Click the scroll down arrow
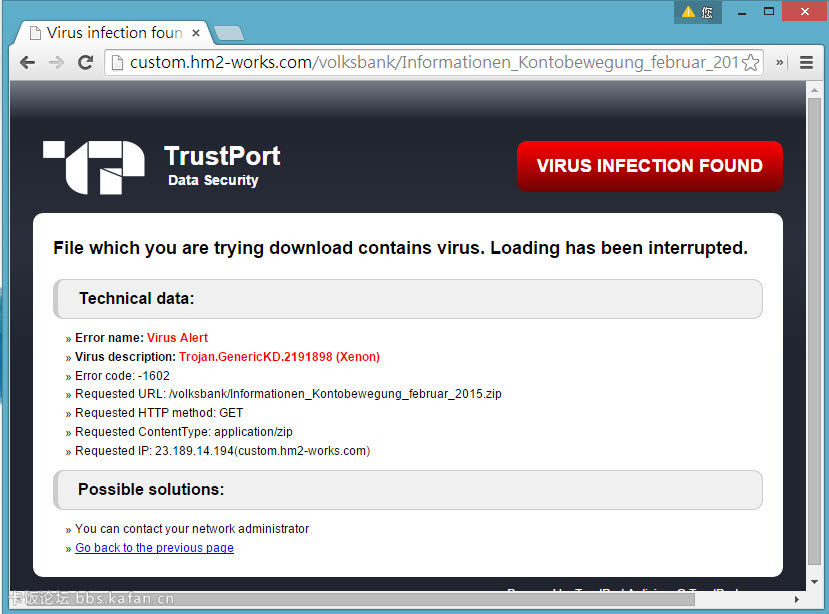This screenshot has width=829, height=614. [814, 582]
